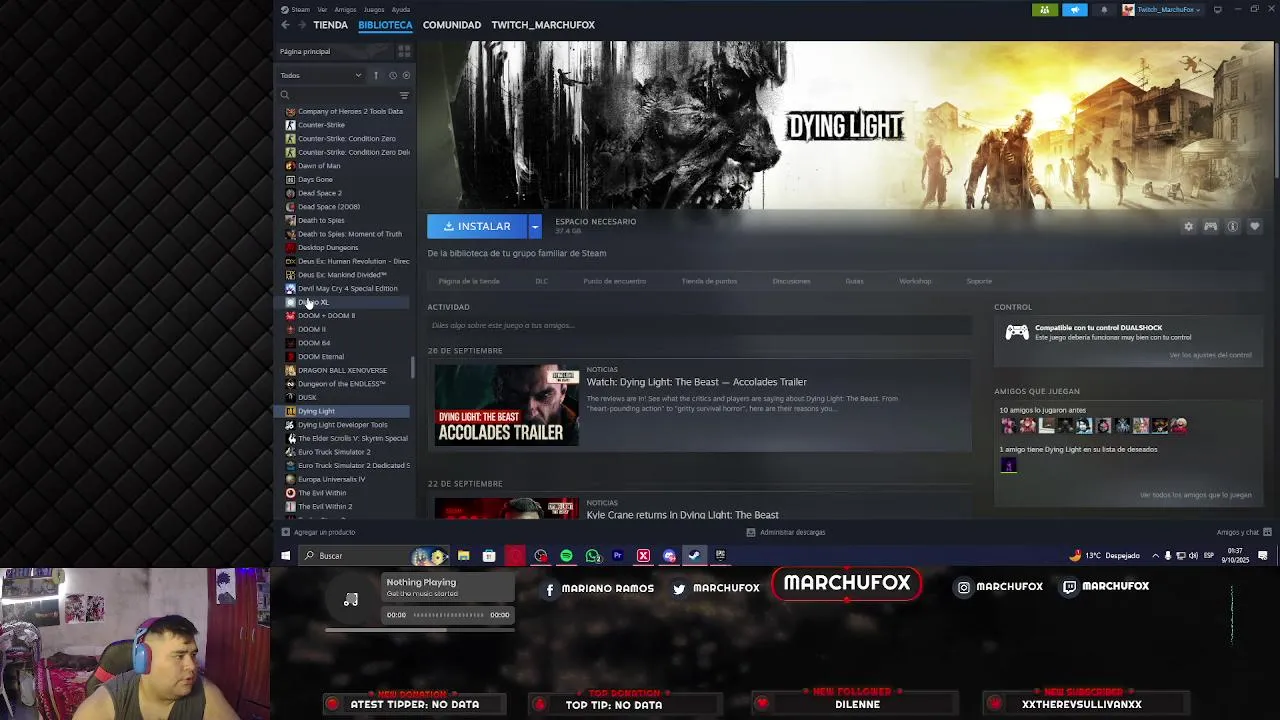Click the Windows taskbar Buscar search box
Screen dimensions: 1280x720
coord(373,556)
